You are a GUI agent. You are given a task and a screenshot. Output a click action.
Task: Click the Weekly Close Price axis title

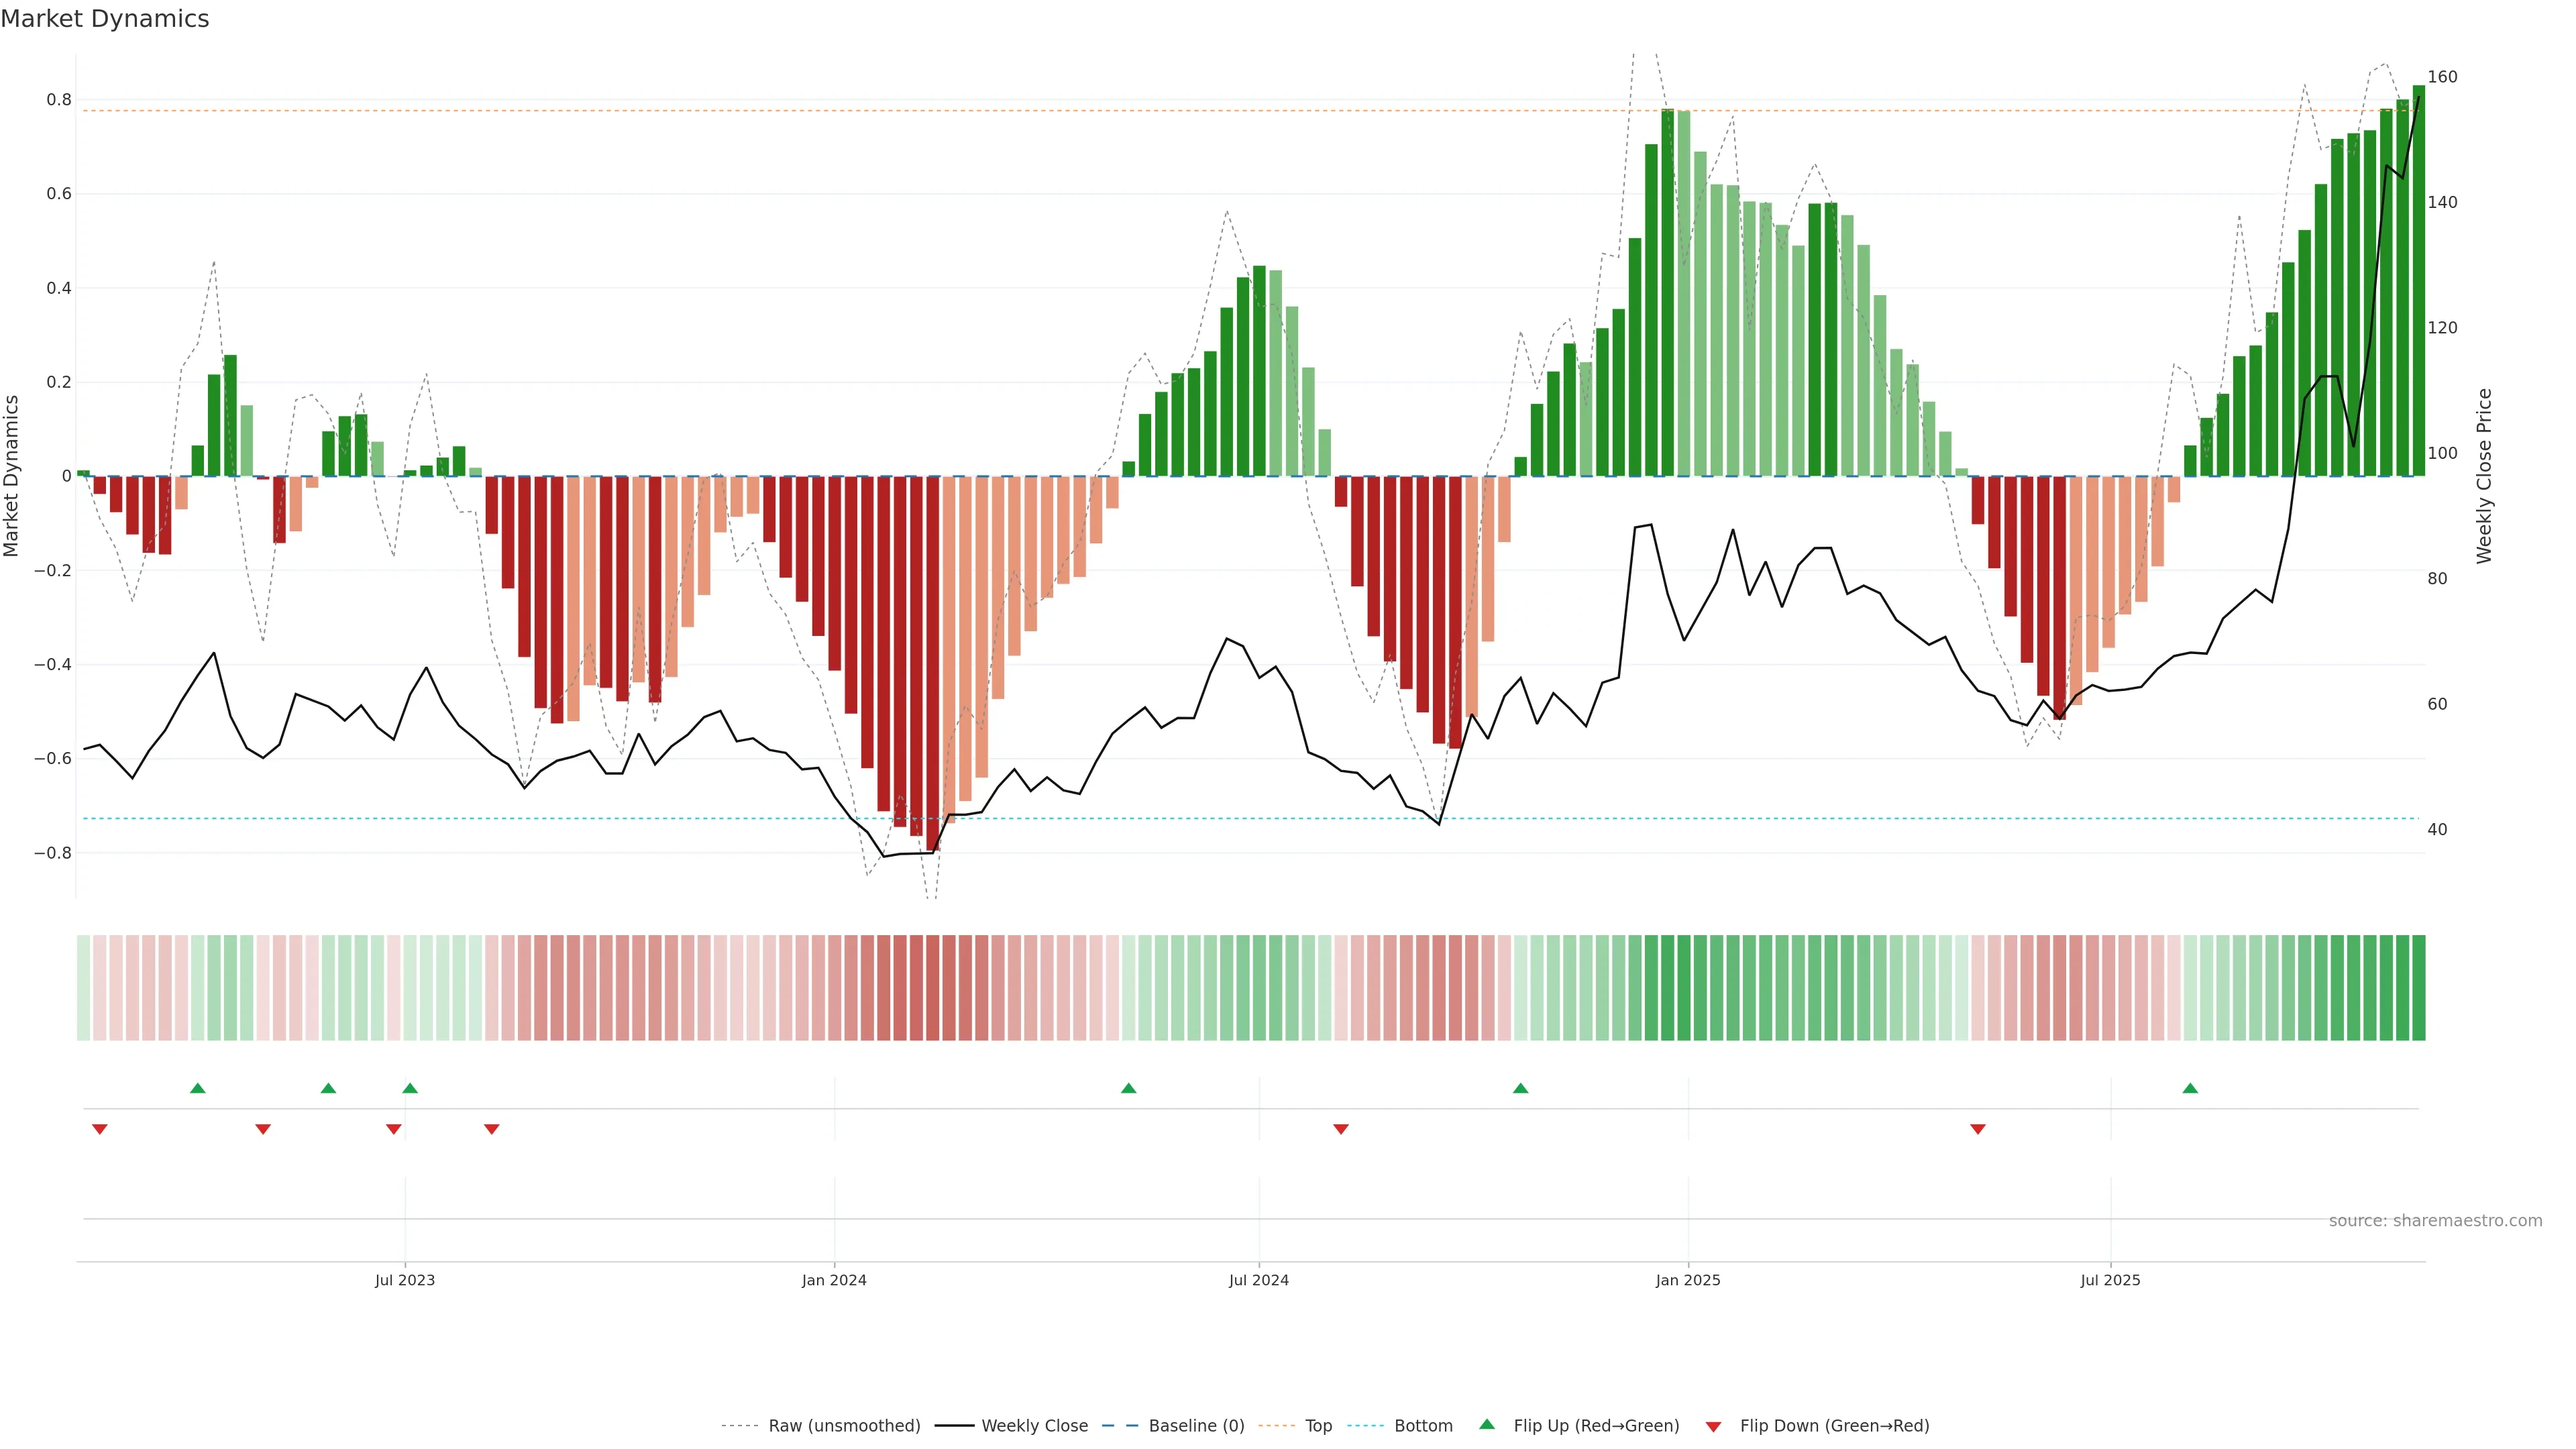[2484, 476]
